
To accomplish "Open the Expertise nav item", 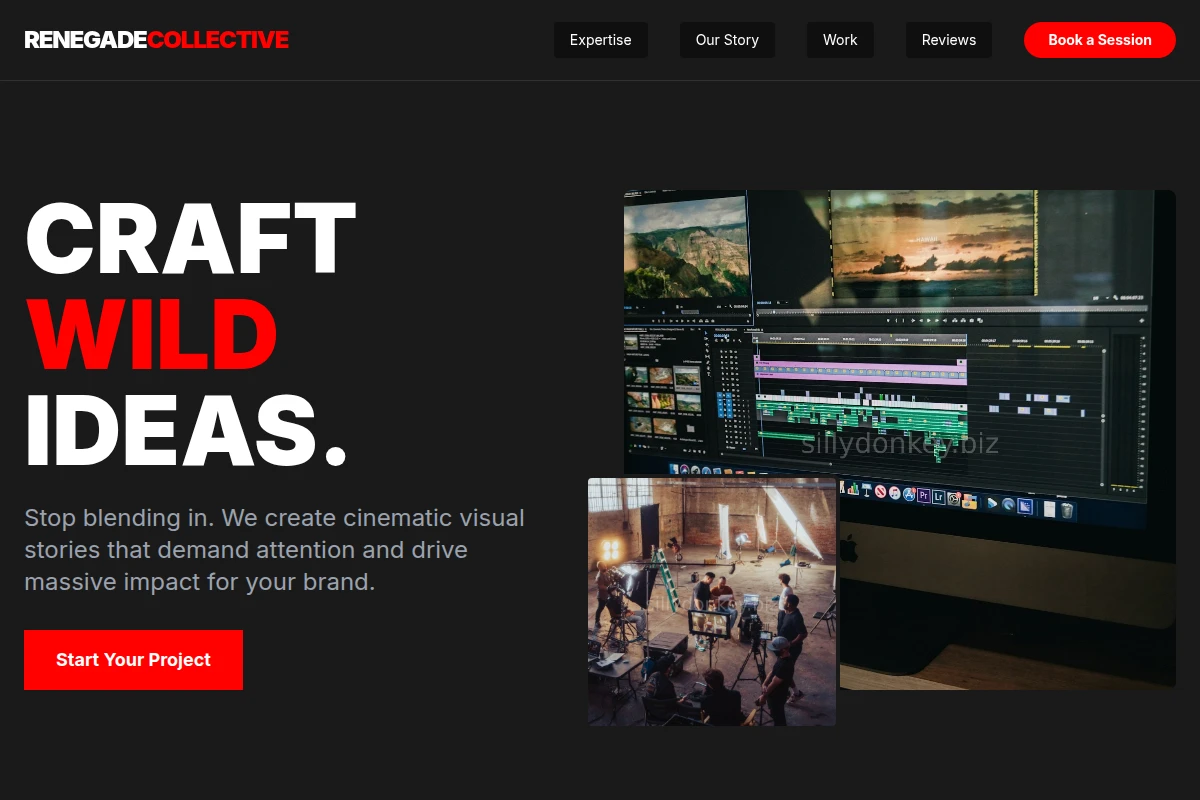I will point(600,40).
